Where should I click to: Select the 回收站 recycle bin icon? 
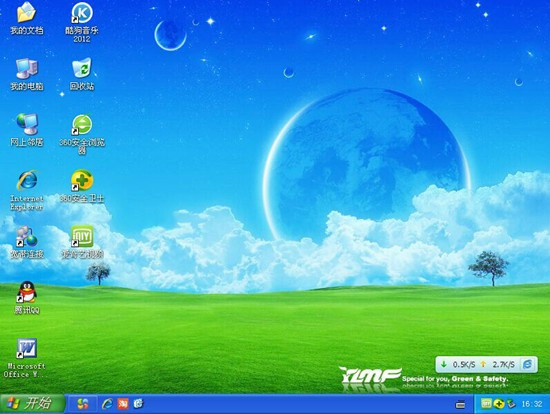tap(82, 74)
